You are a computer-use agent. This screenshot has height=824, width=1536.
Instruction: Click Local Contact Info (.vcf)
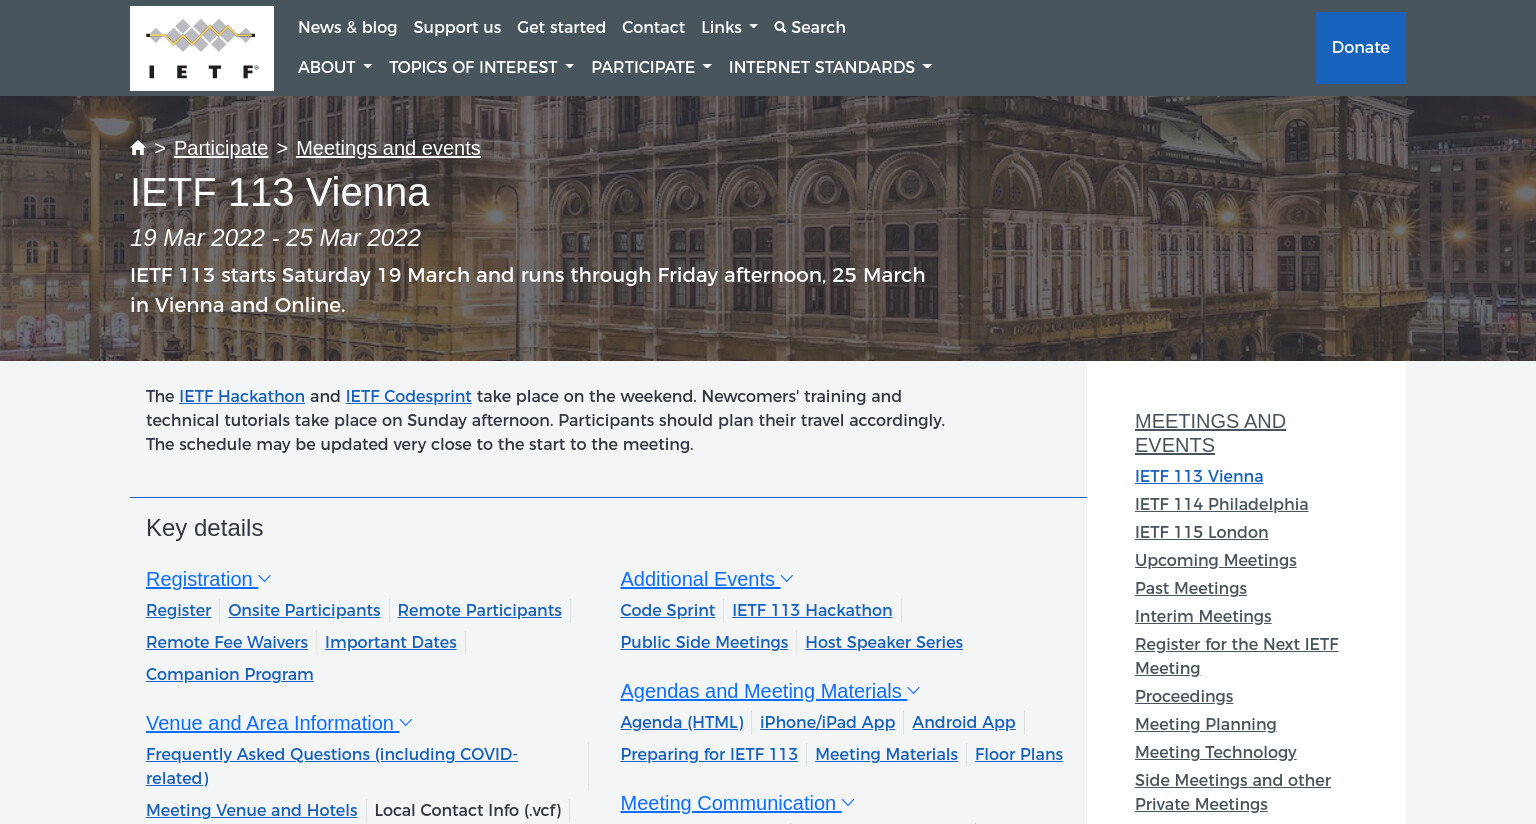point(468,810)
